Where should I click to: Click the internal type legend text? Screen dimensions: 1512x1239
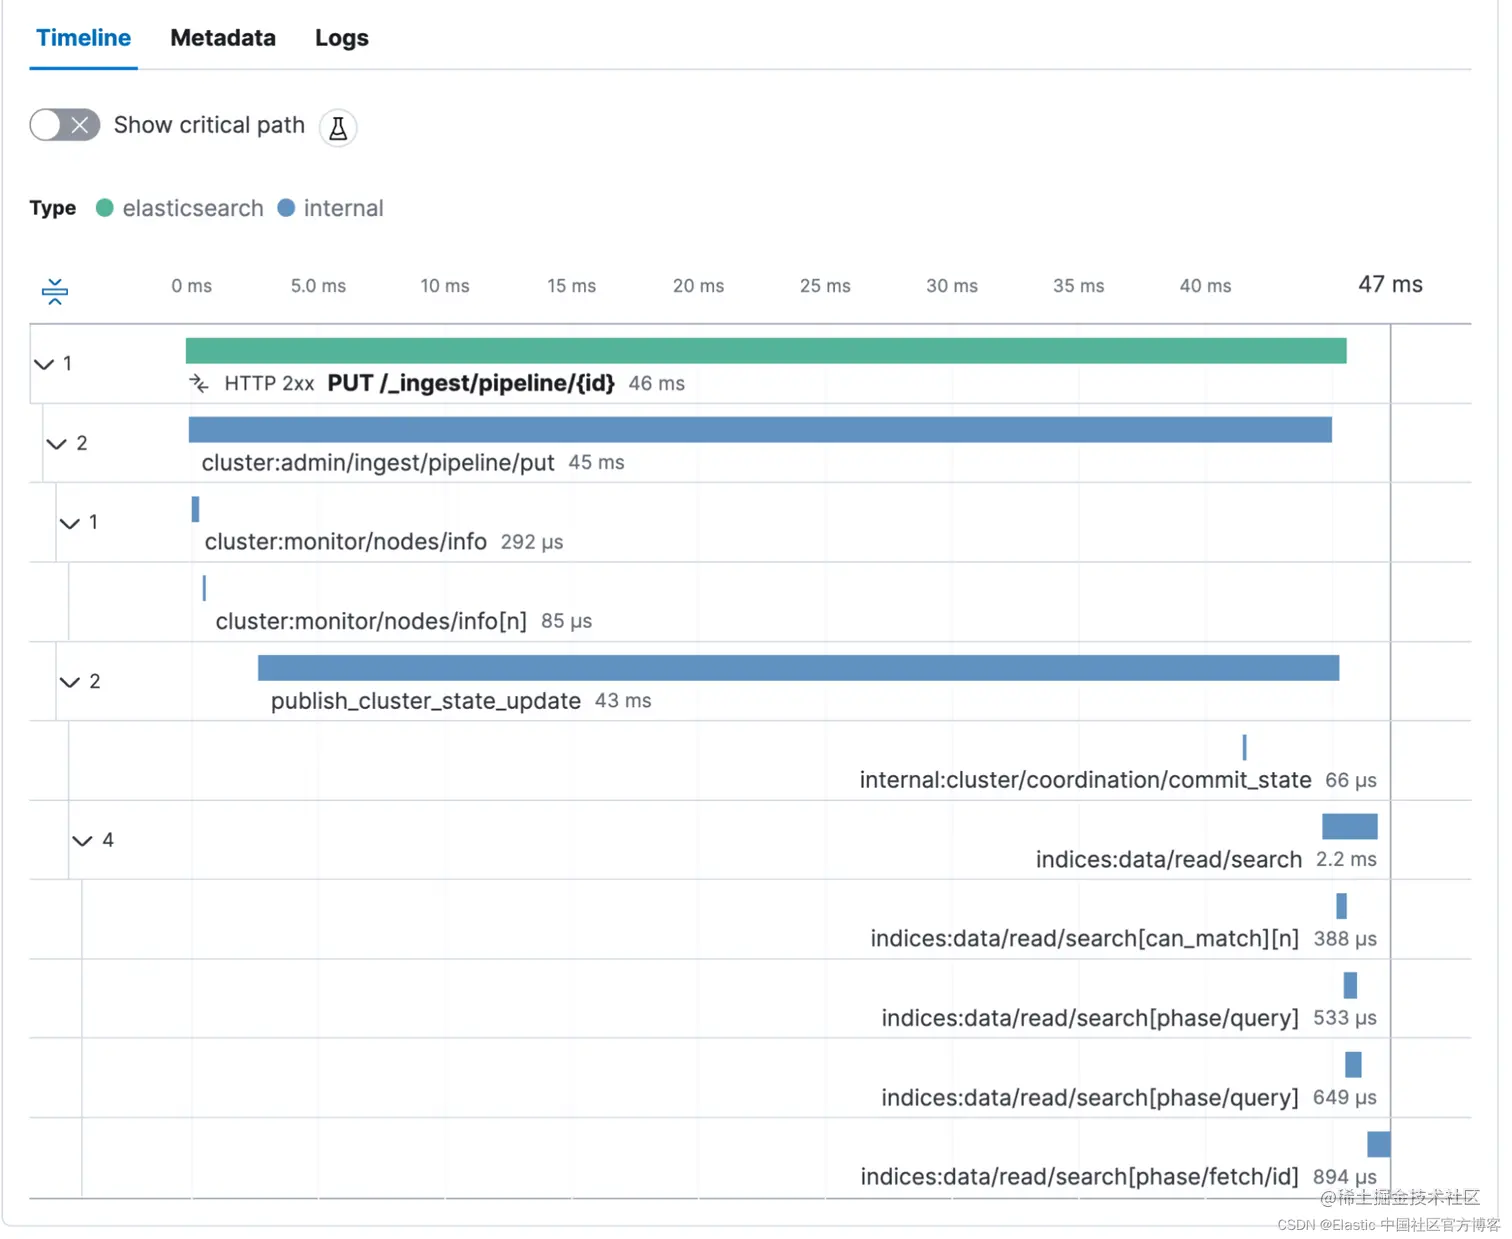[x=344, y=208]
